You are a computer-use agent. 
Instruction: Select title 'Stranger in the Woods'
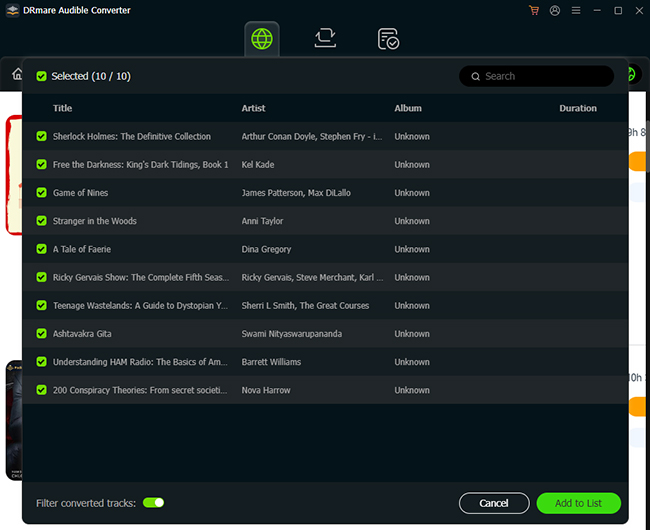tap(95, 221)
